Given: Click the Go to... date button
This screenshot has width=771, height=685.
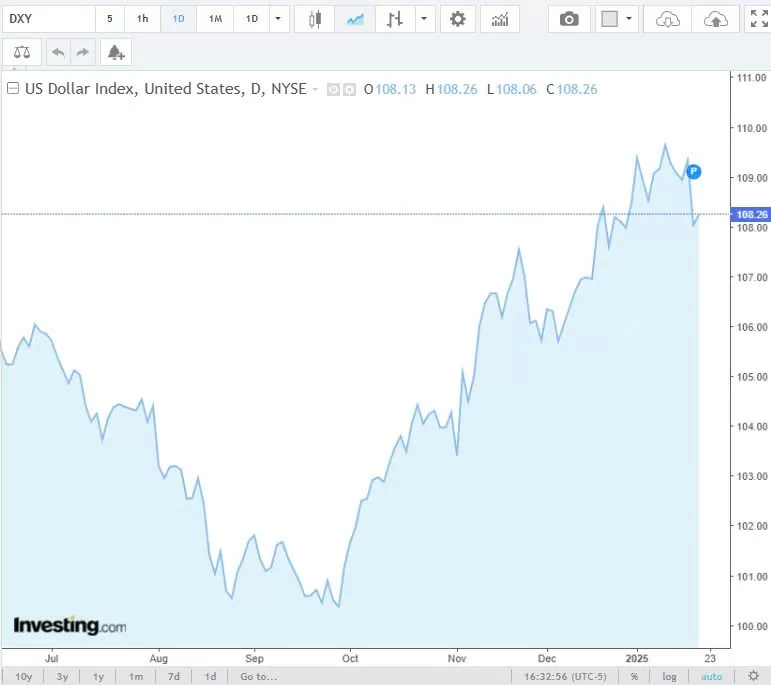Looking at the screenshot, I should click(x=258, y=677).
